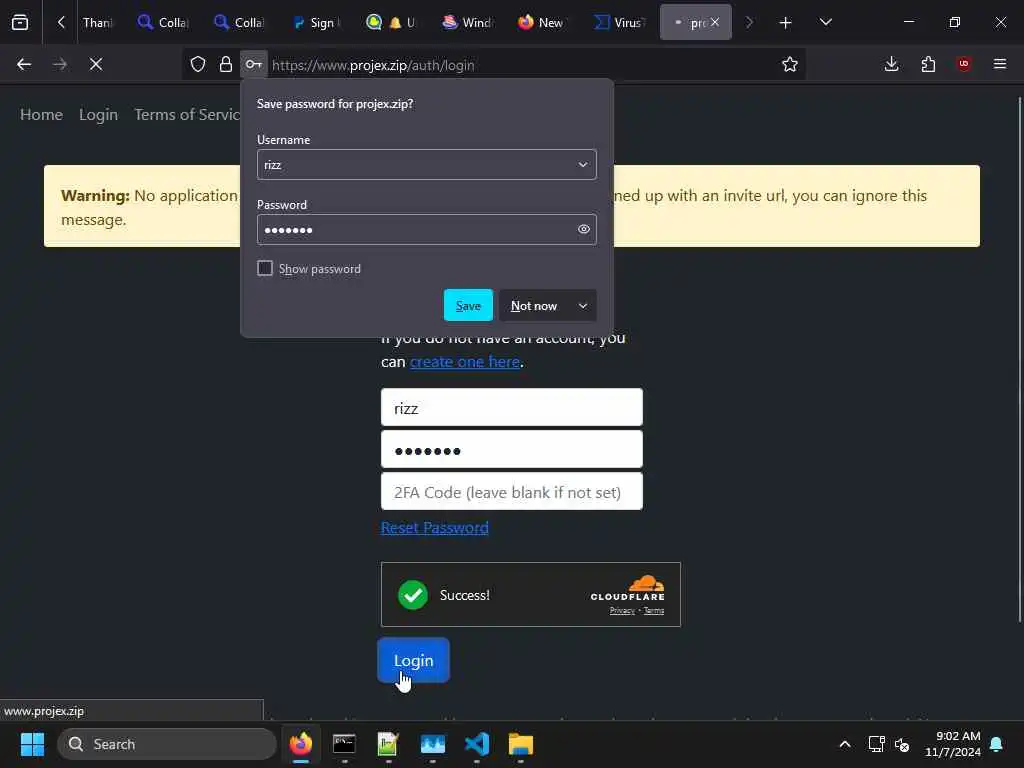1024x768 pixels.
Task: Open the Terms of Service link
Action: (187, 114)
